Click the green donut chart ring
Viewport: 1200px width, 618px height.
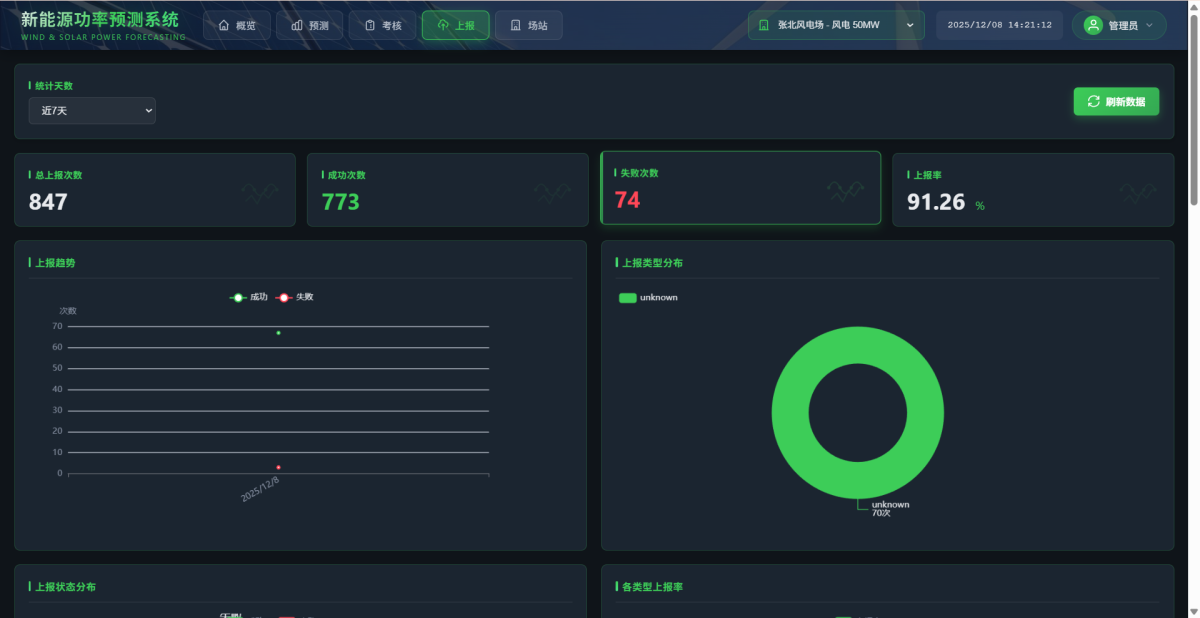(x=790, y=412)
